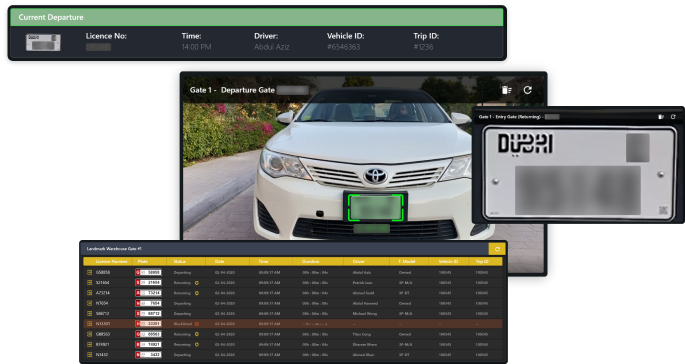Refresh the Gate 1 Departure Gate camera feed
The image size is (685, 364).
point(528,90)
